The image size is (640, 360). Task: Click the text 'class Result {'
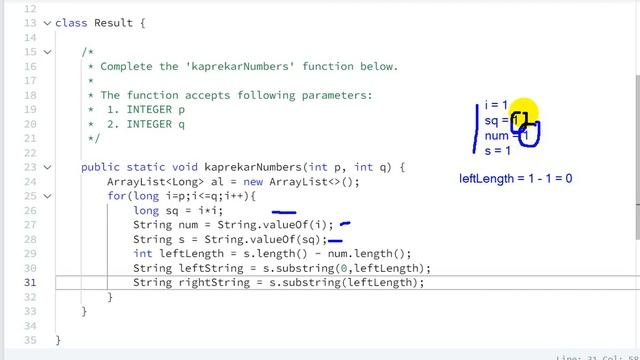(x=100, y=23)
